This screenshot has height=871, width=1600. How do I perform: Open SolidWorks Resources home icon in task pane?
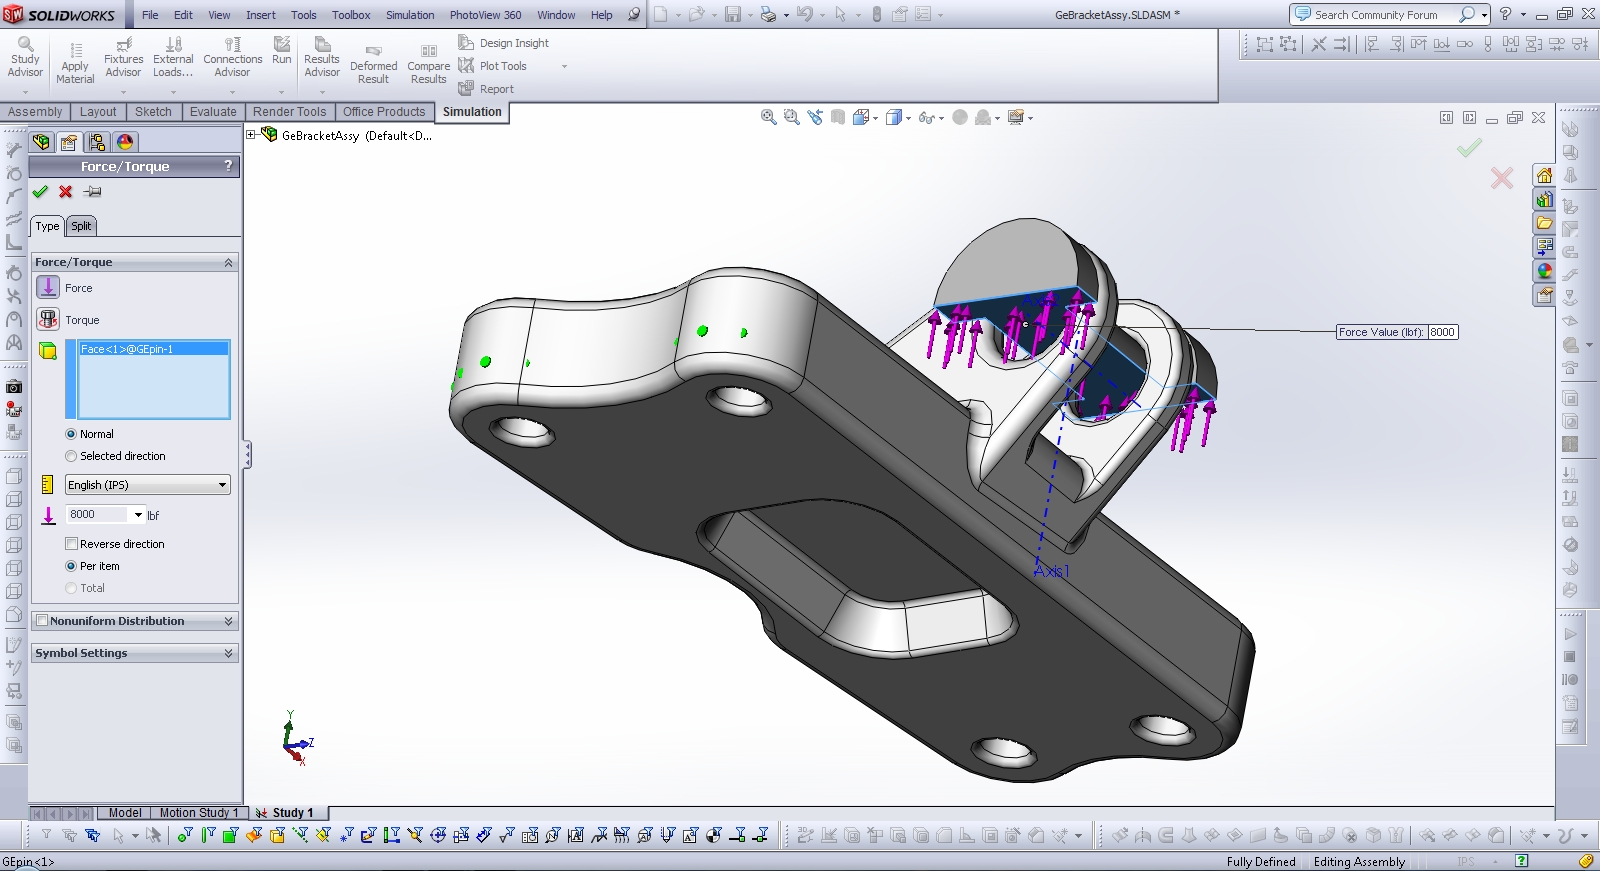(1545, 176)
